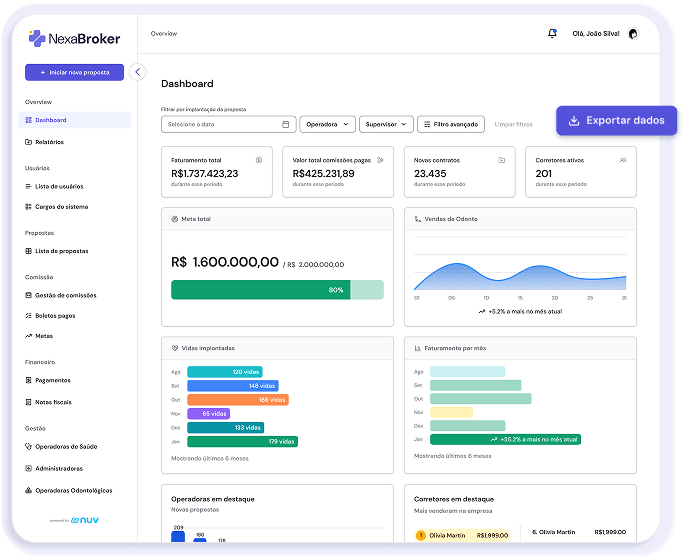Screen dimensions: 686x559
Task: Click the notification bell icon
Action: 552,33
